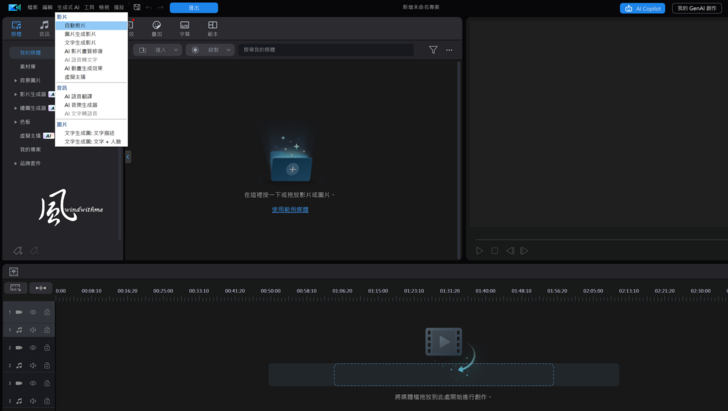Viewport: 728px width, 411px height.
Task: Open the 錄製 record dropdown
Action: tap(214, 50)
